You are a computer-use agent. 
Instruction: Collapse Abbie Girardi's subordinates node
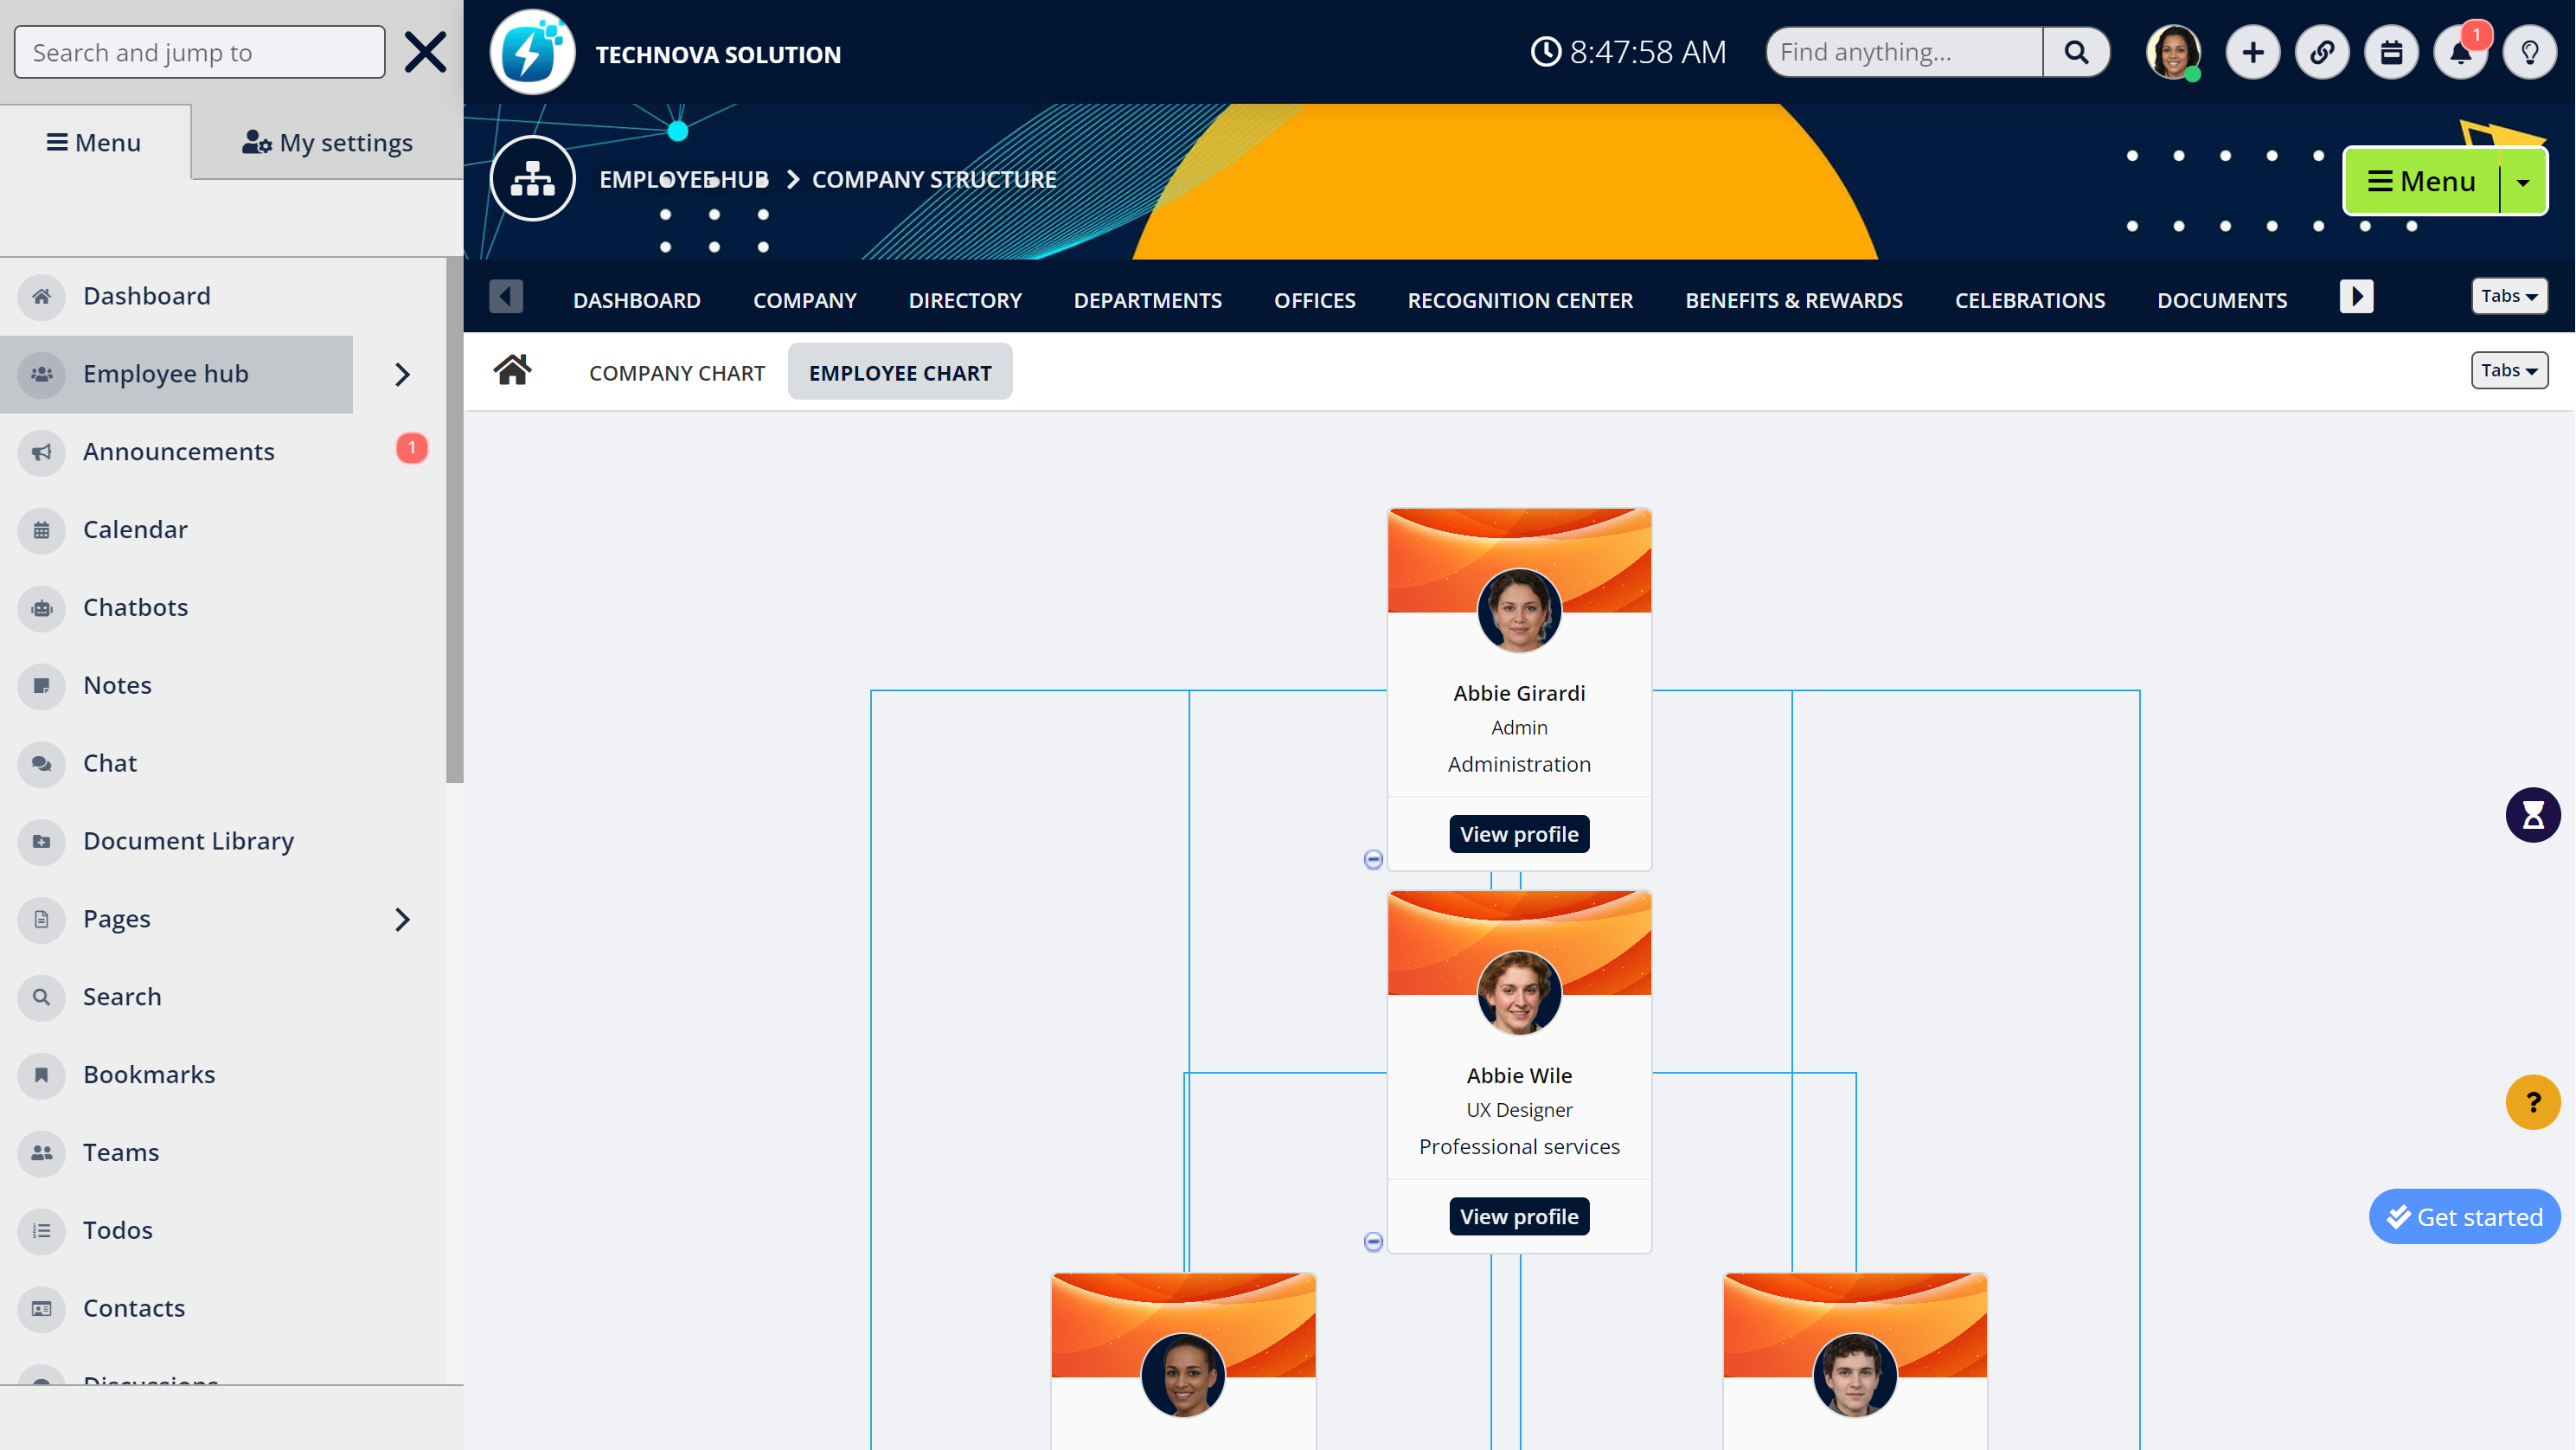[x=1373, y=859]
